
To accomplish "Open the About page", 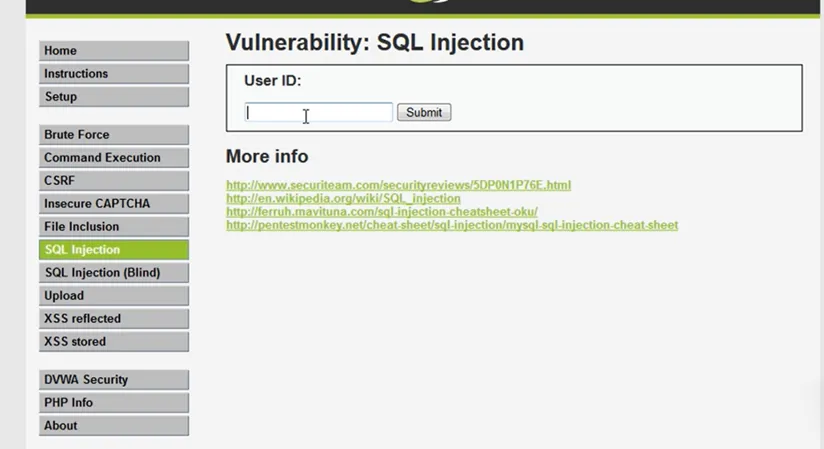I will 113,426.
